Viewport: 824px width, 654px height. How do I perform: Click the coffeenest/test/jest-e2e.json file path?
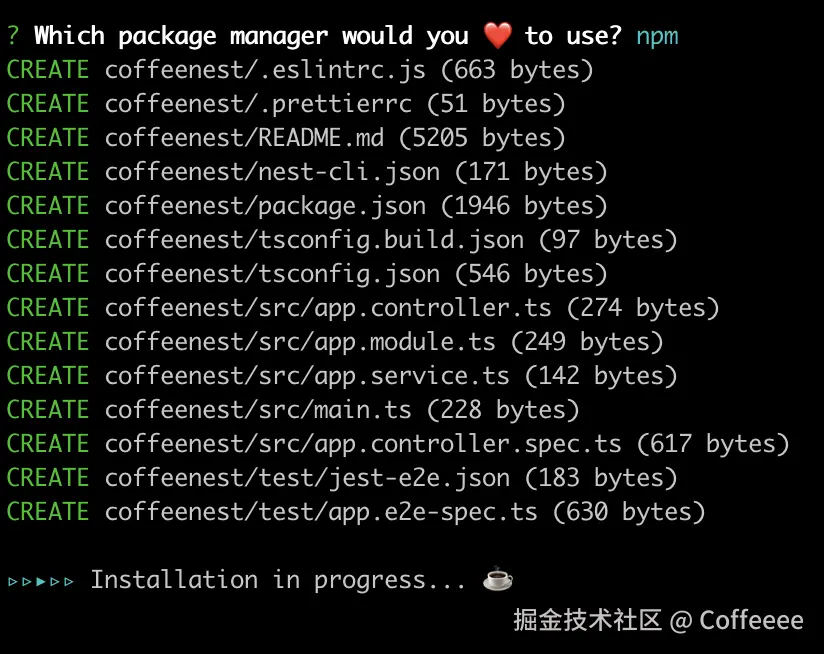pyautogui.click(x=307, y=478)
